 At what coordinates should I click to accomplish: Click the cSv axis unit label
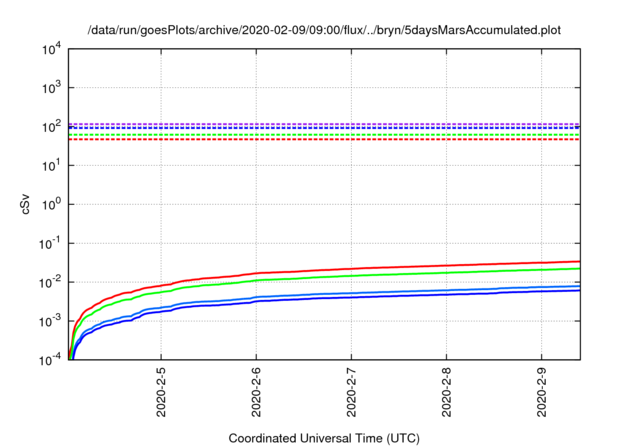click(x=25, y=204)
